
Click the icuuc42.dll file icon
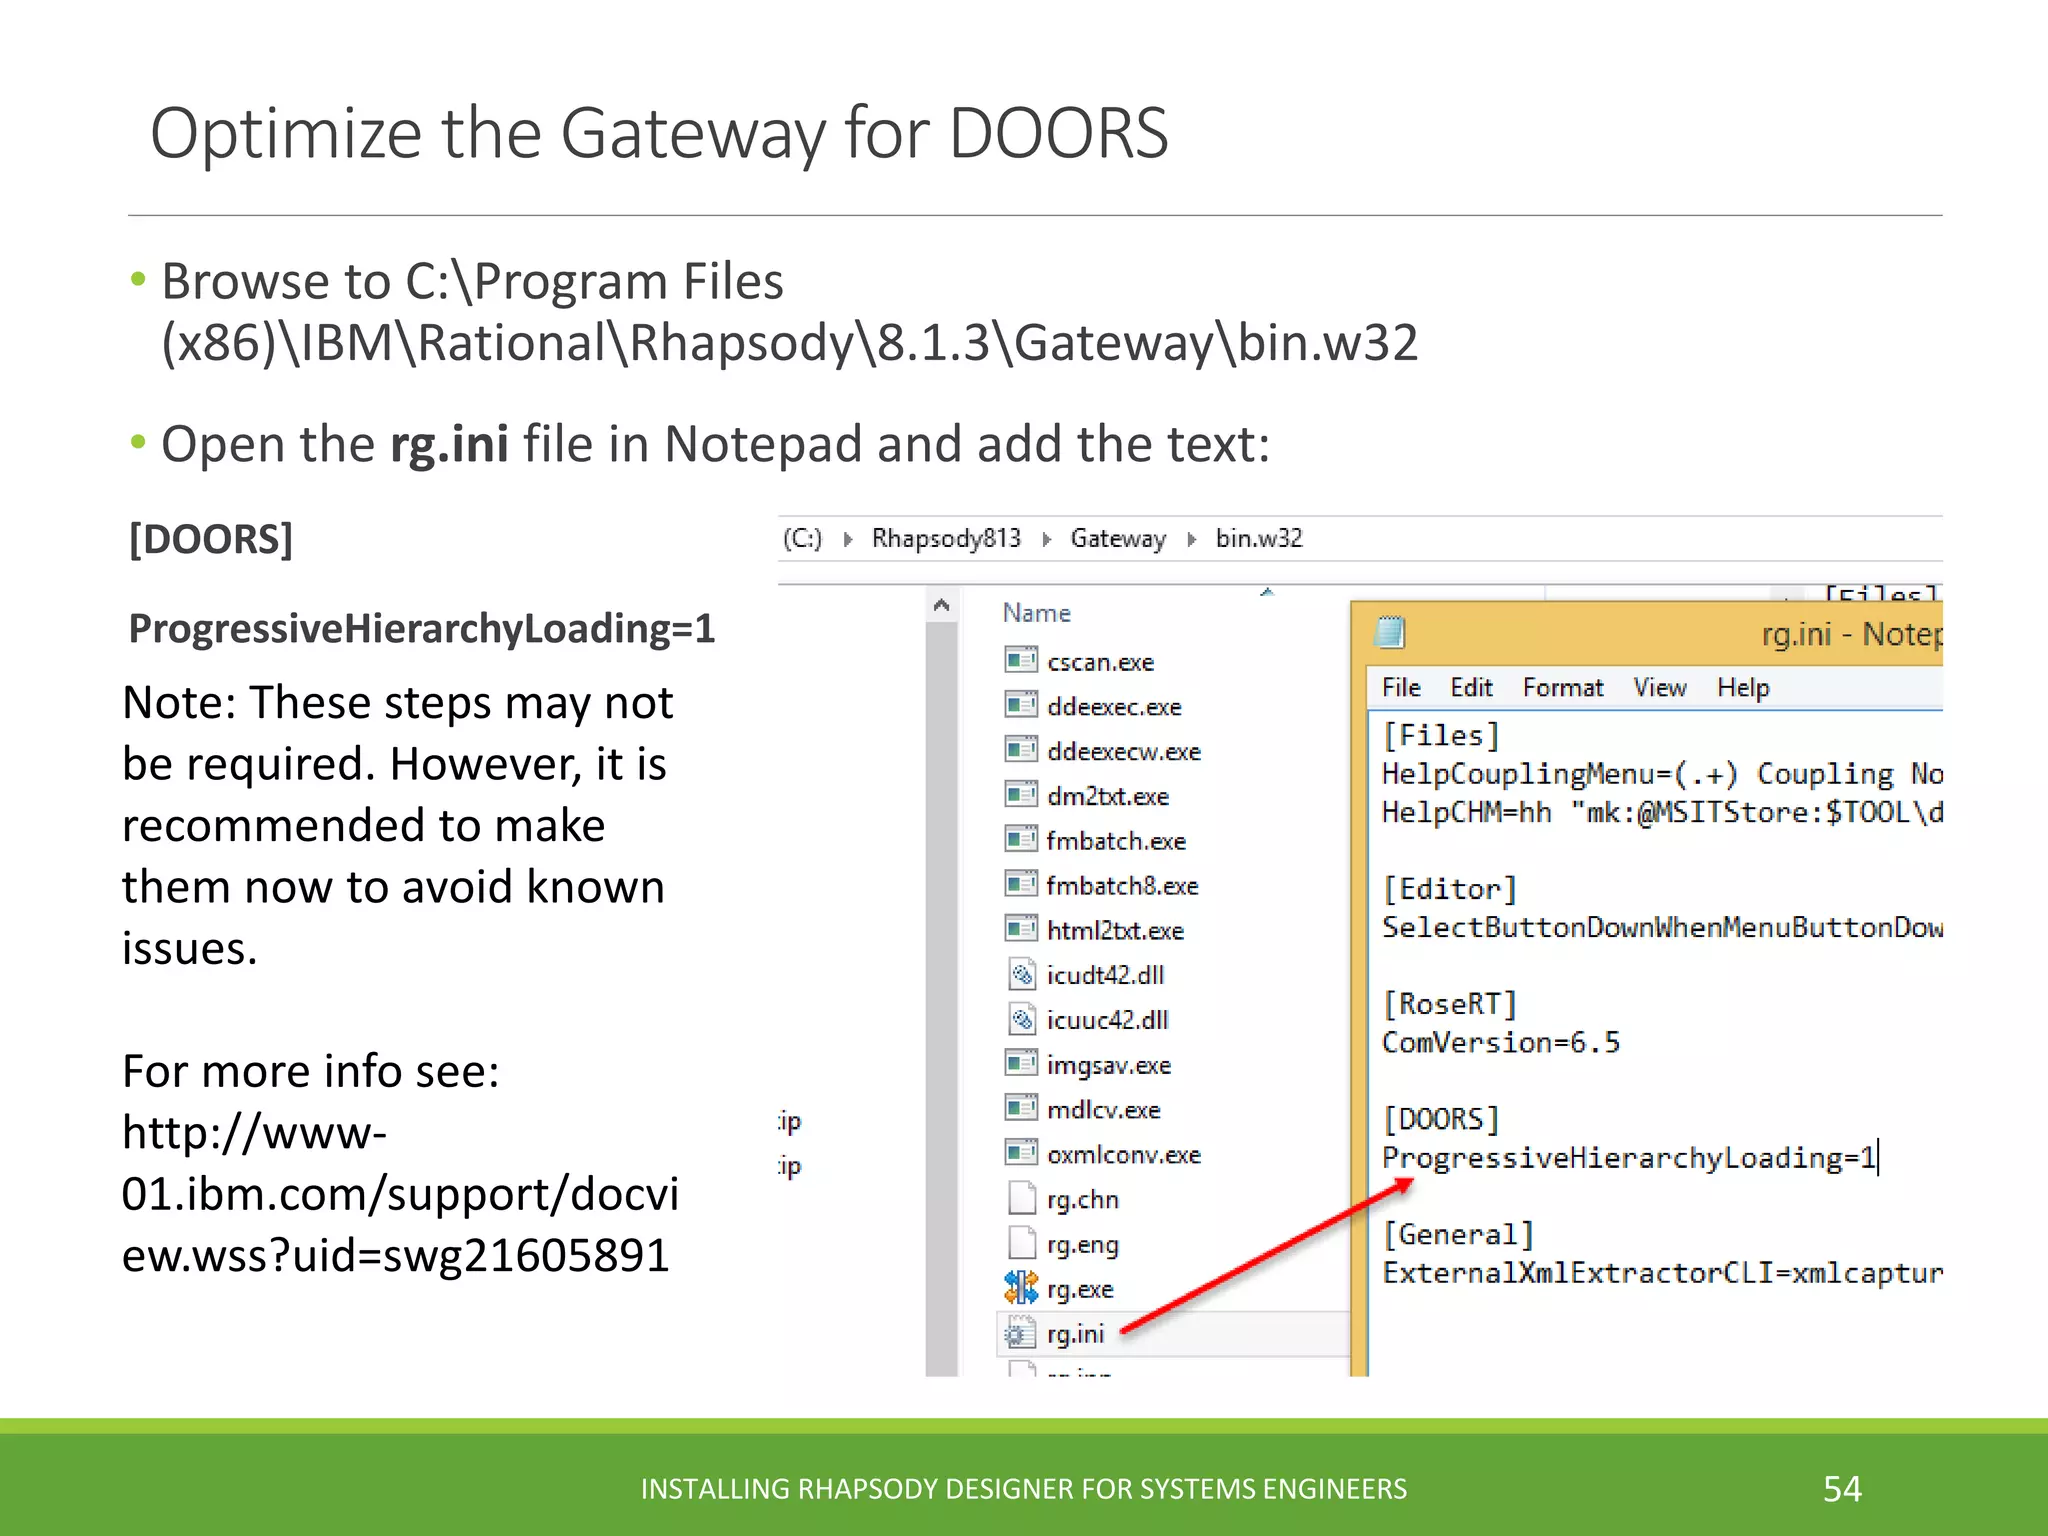[x=1021, y=1019]
